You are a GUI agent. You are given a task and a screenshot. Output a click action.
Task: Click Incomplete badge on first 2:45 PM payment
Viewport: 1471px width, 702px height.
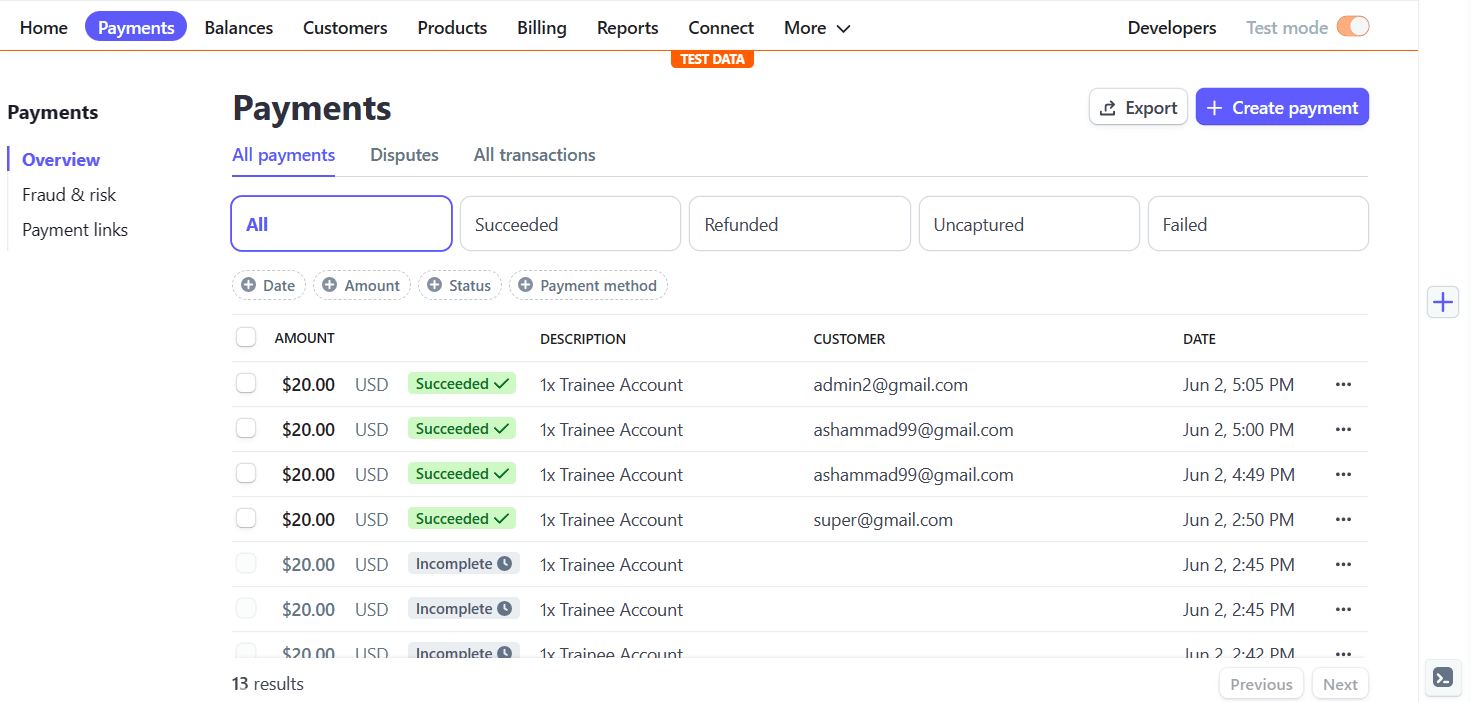tap(464, 564)
